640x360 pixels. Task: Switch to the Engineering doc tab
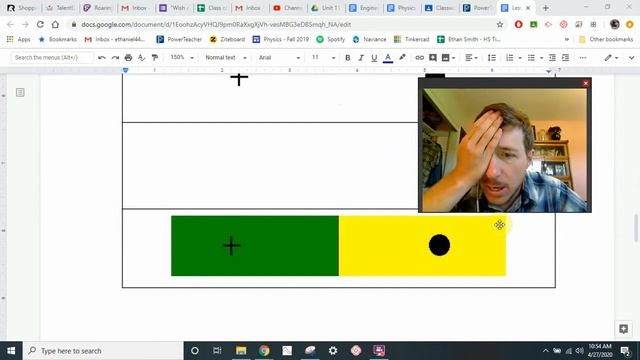[x=364, y=8]
